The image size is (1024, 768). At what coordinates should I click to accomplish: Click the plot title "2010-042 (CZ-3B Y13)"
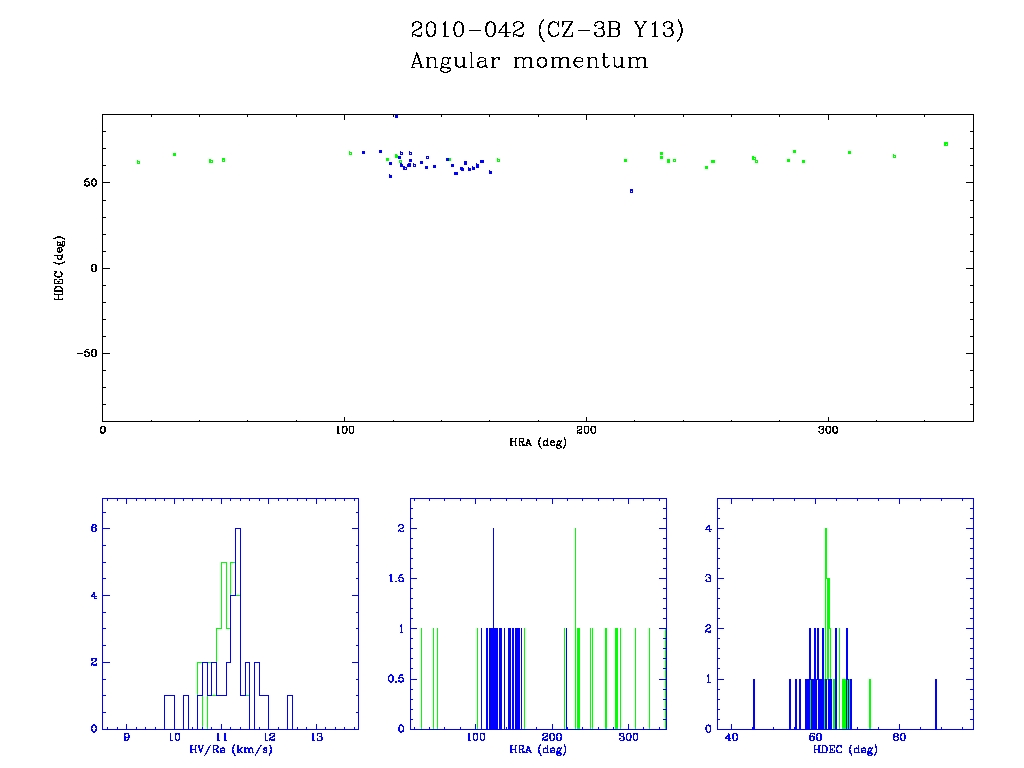tap(547, 31)
